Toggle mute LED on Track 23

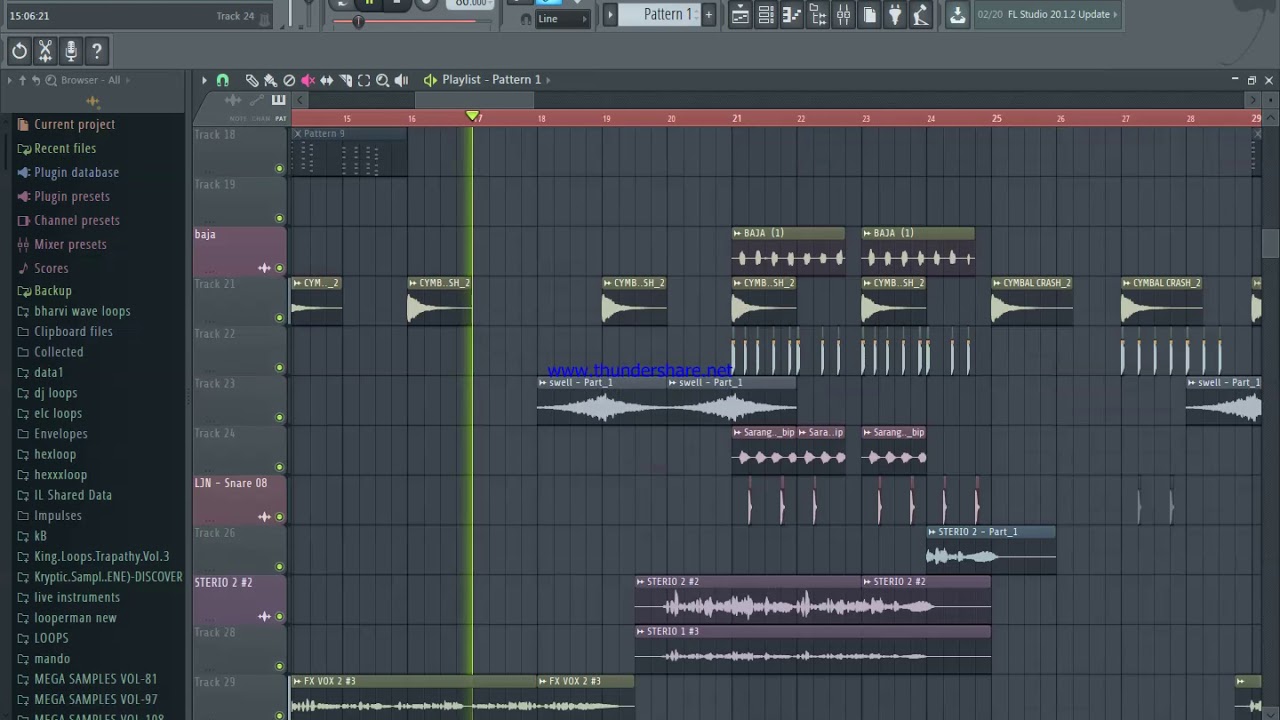279,417
